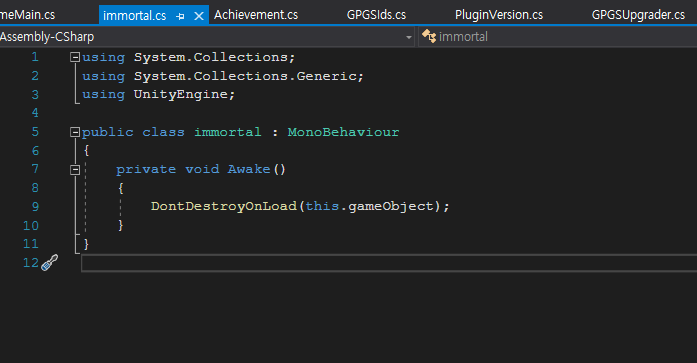697x363 pixels.
Task: Open the GPGSUpgrader.cs tab
Action: [638, 15]
